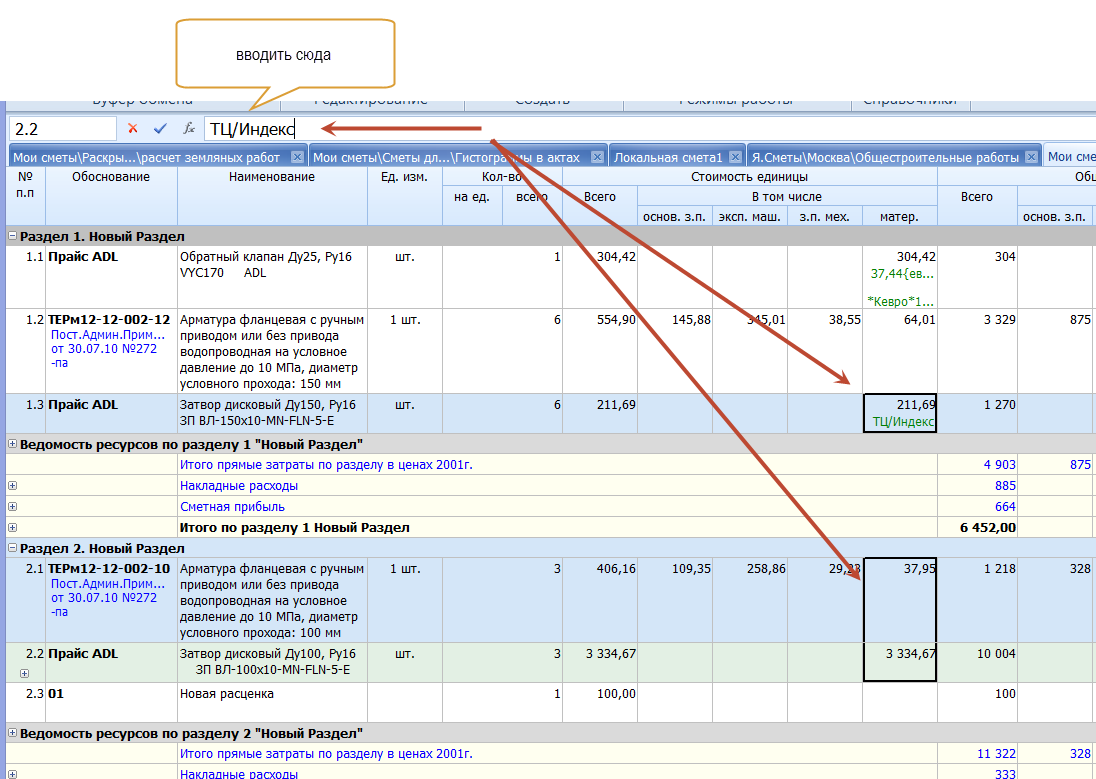Select unit price 406,16 in row 2.1
The width and height of the screenshot is (1096, 779).
600,600
